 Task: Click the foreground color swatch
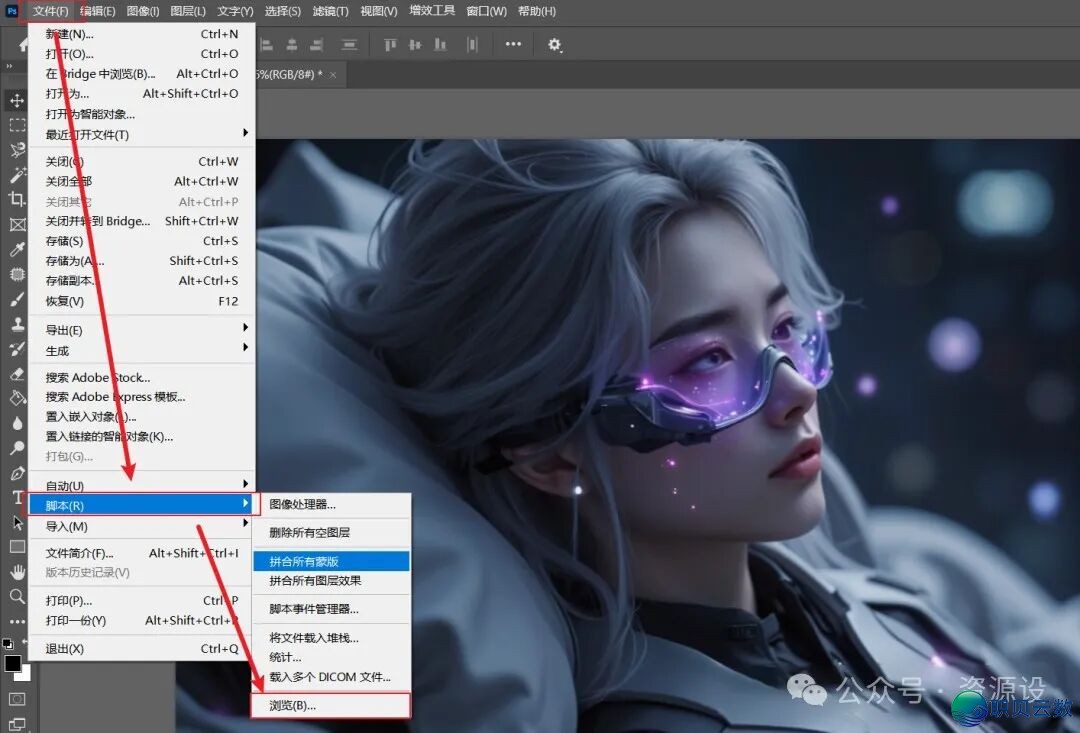coord(14,662)
